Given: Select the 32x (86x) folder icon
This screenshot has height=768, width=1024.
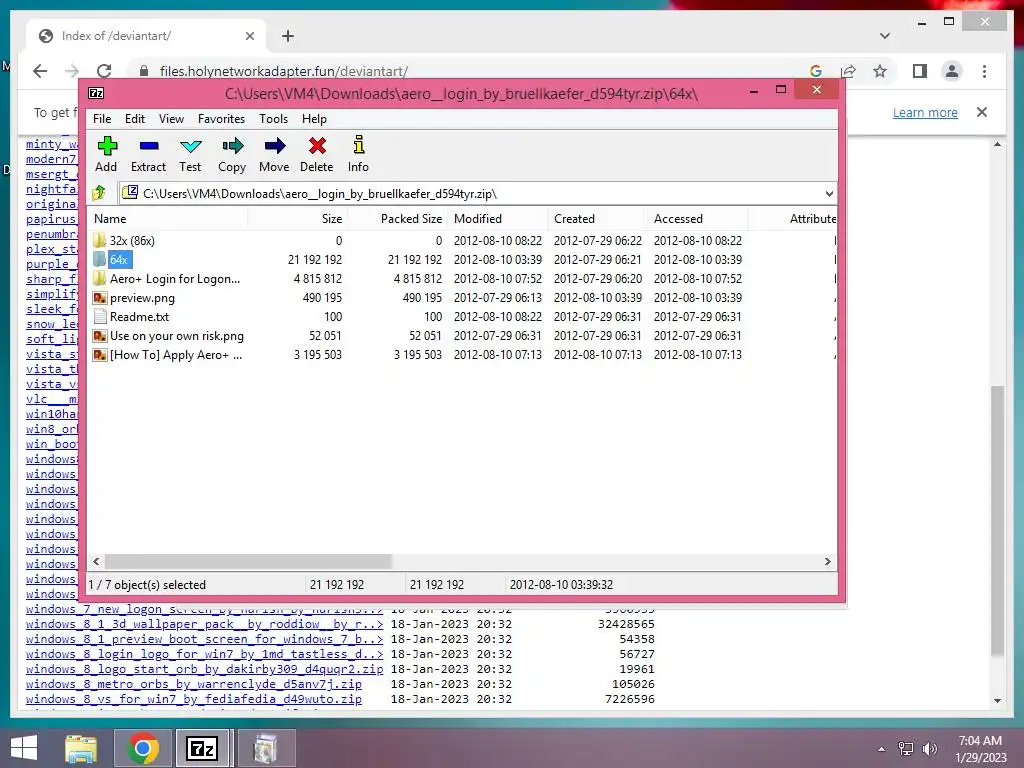Looking at the screenshot, I should (99, 240).
